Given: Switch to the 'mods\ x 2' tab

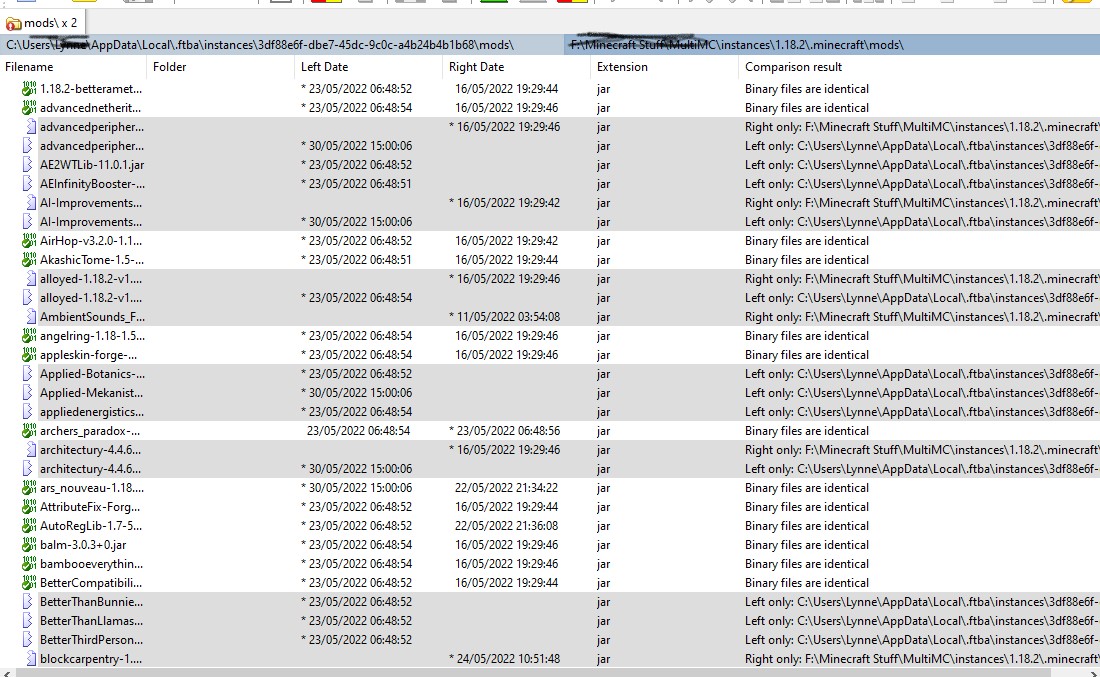Looking at the screenshot, I should (x=42, y=23).
